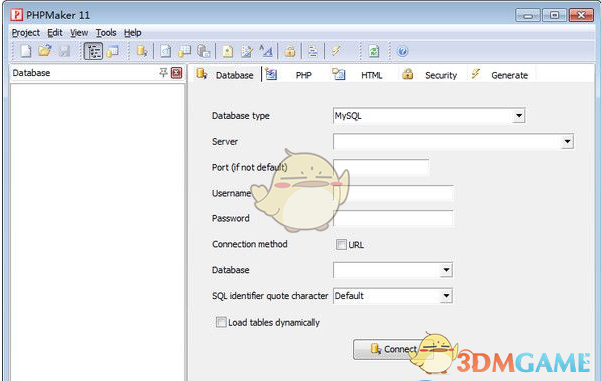Maximize the PHPMaker window

tap(554, 15)
